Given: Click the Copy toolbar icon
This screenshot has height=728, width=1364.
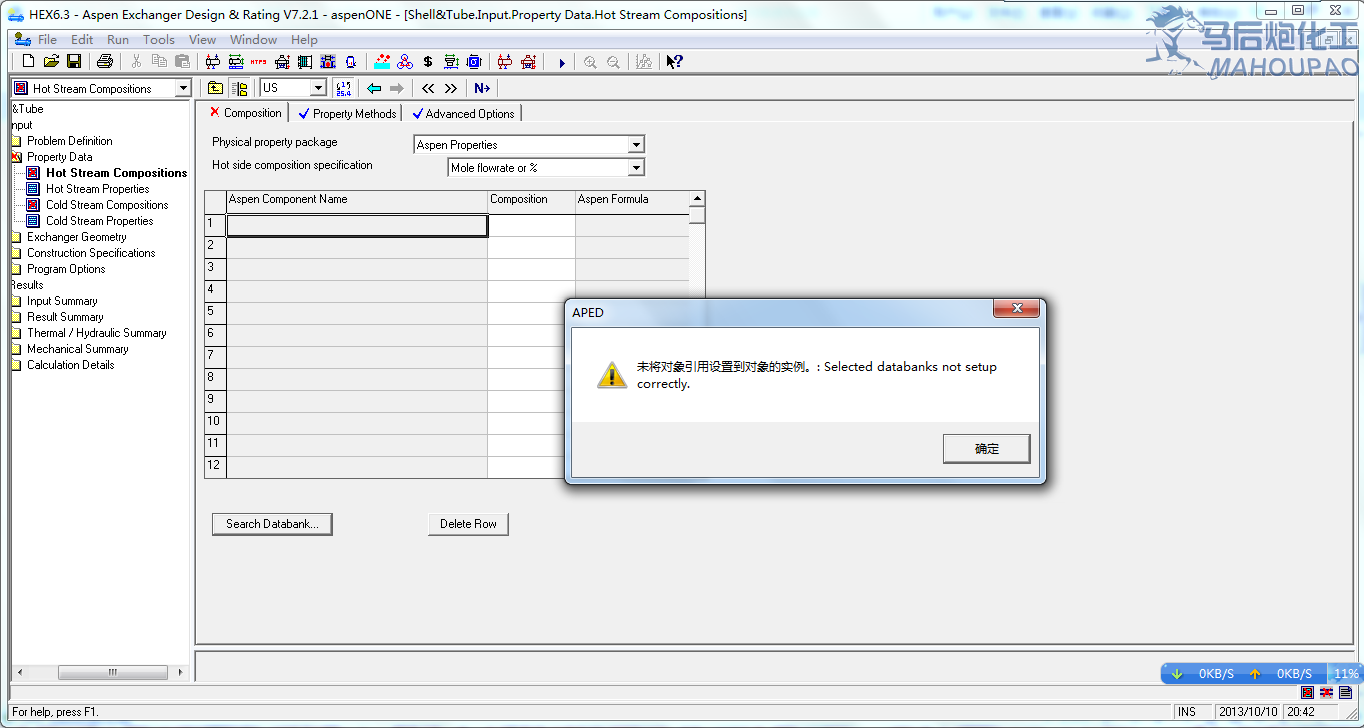Looking at the screenshot, I should 159,62.
